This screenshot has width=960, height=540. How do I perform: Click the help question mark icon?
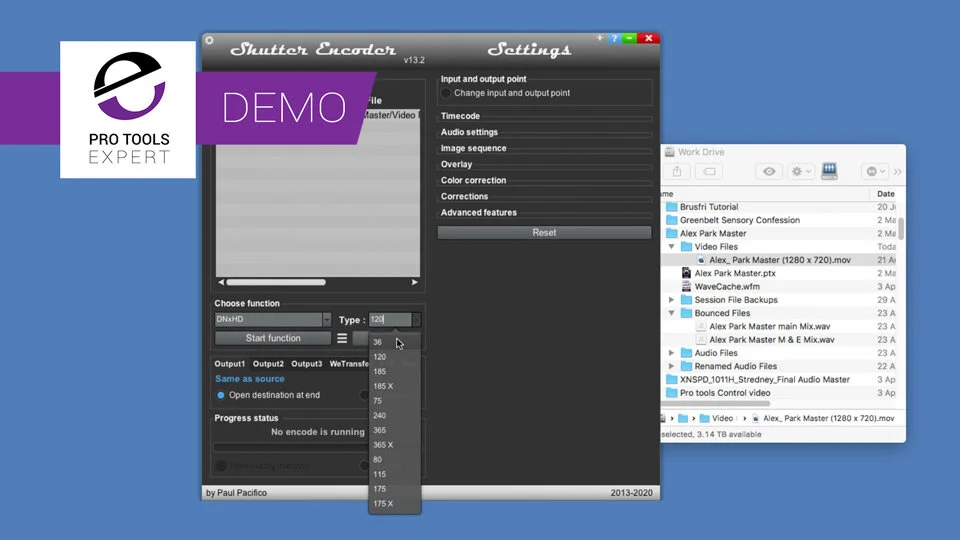(614, 39)
